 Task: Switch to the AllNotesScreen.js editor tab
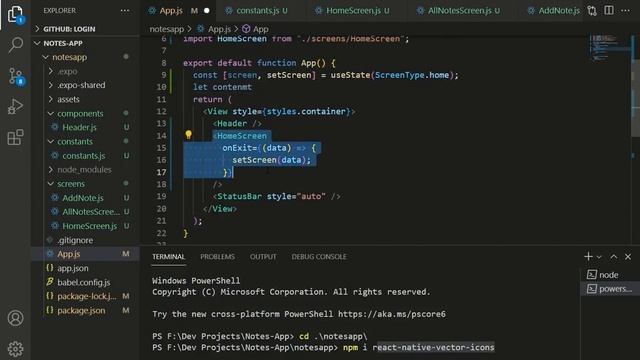(x=460, y=11)
